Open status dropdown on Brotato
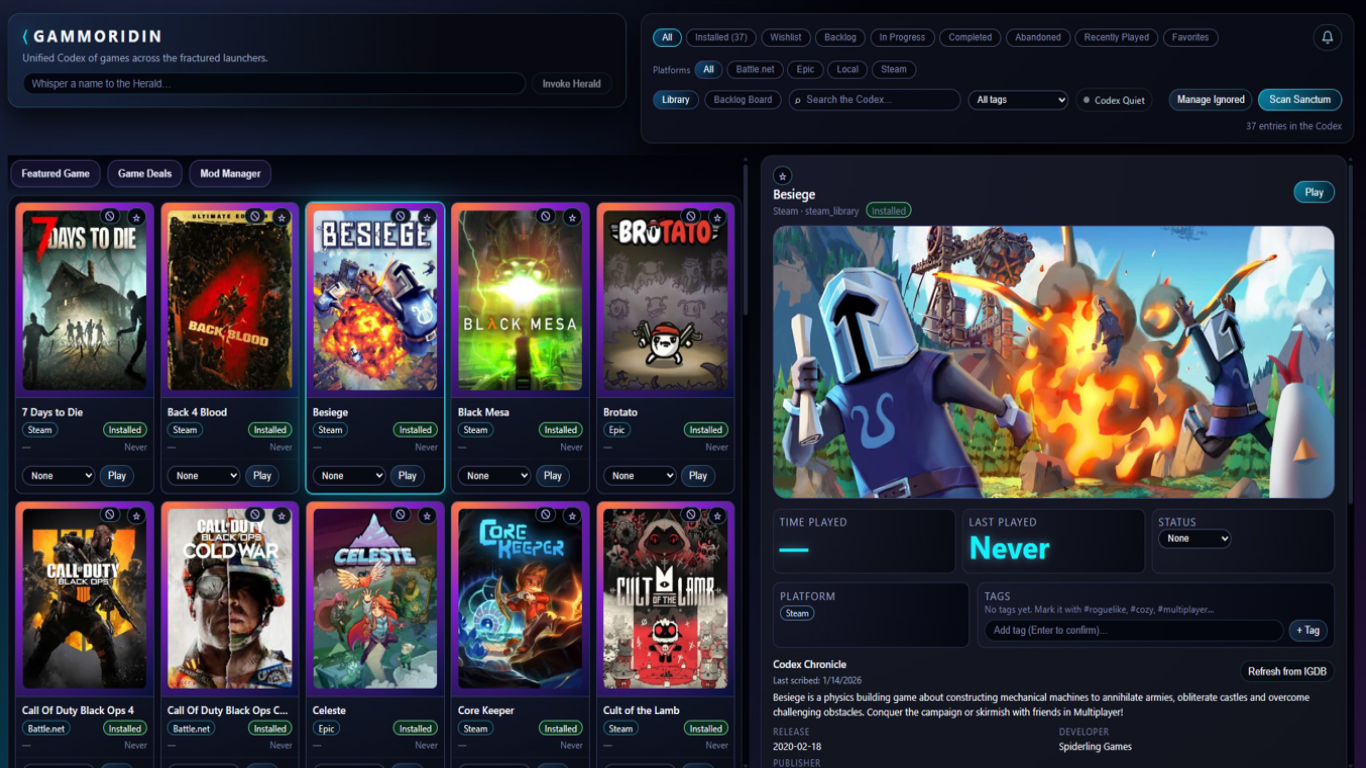 639,476
